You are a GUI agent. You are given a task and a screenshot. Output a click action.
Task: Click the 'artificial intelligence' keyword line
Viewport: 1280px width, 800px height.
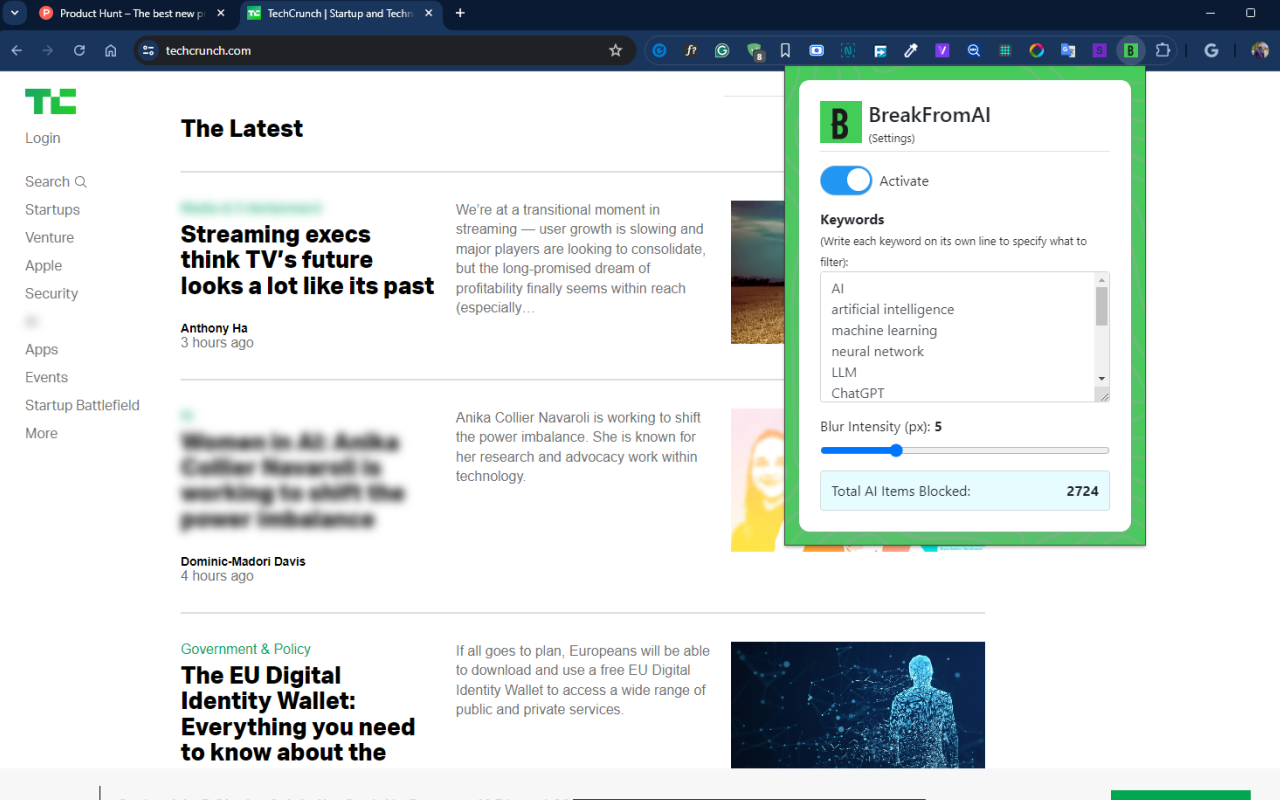[x=893, y=309]
